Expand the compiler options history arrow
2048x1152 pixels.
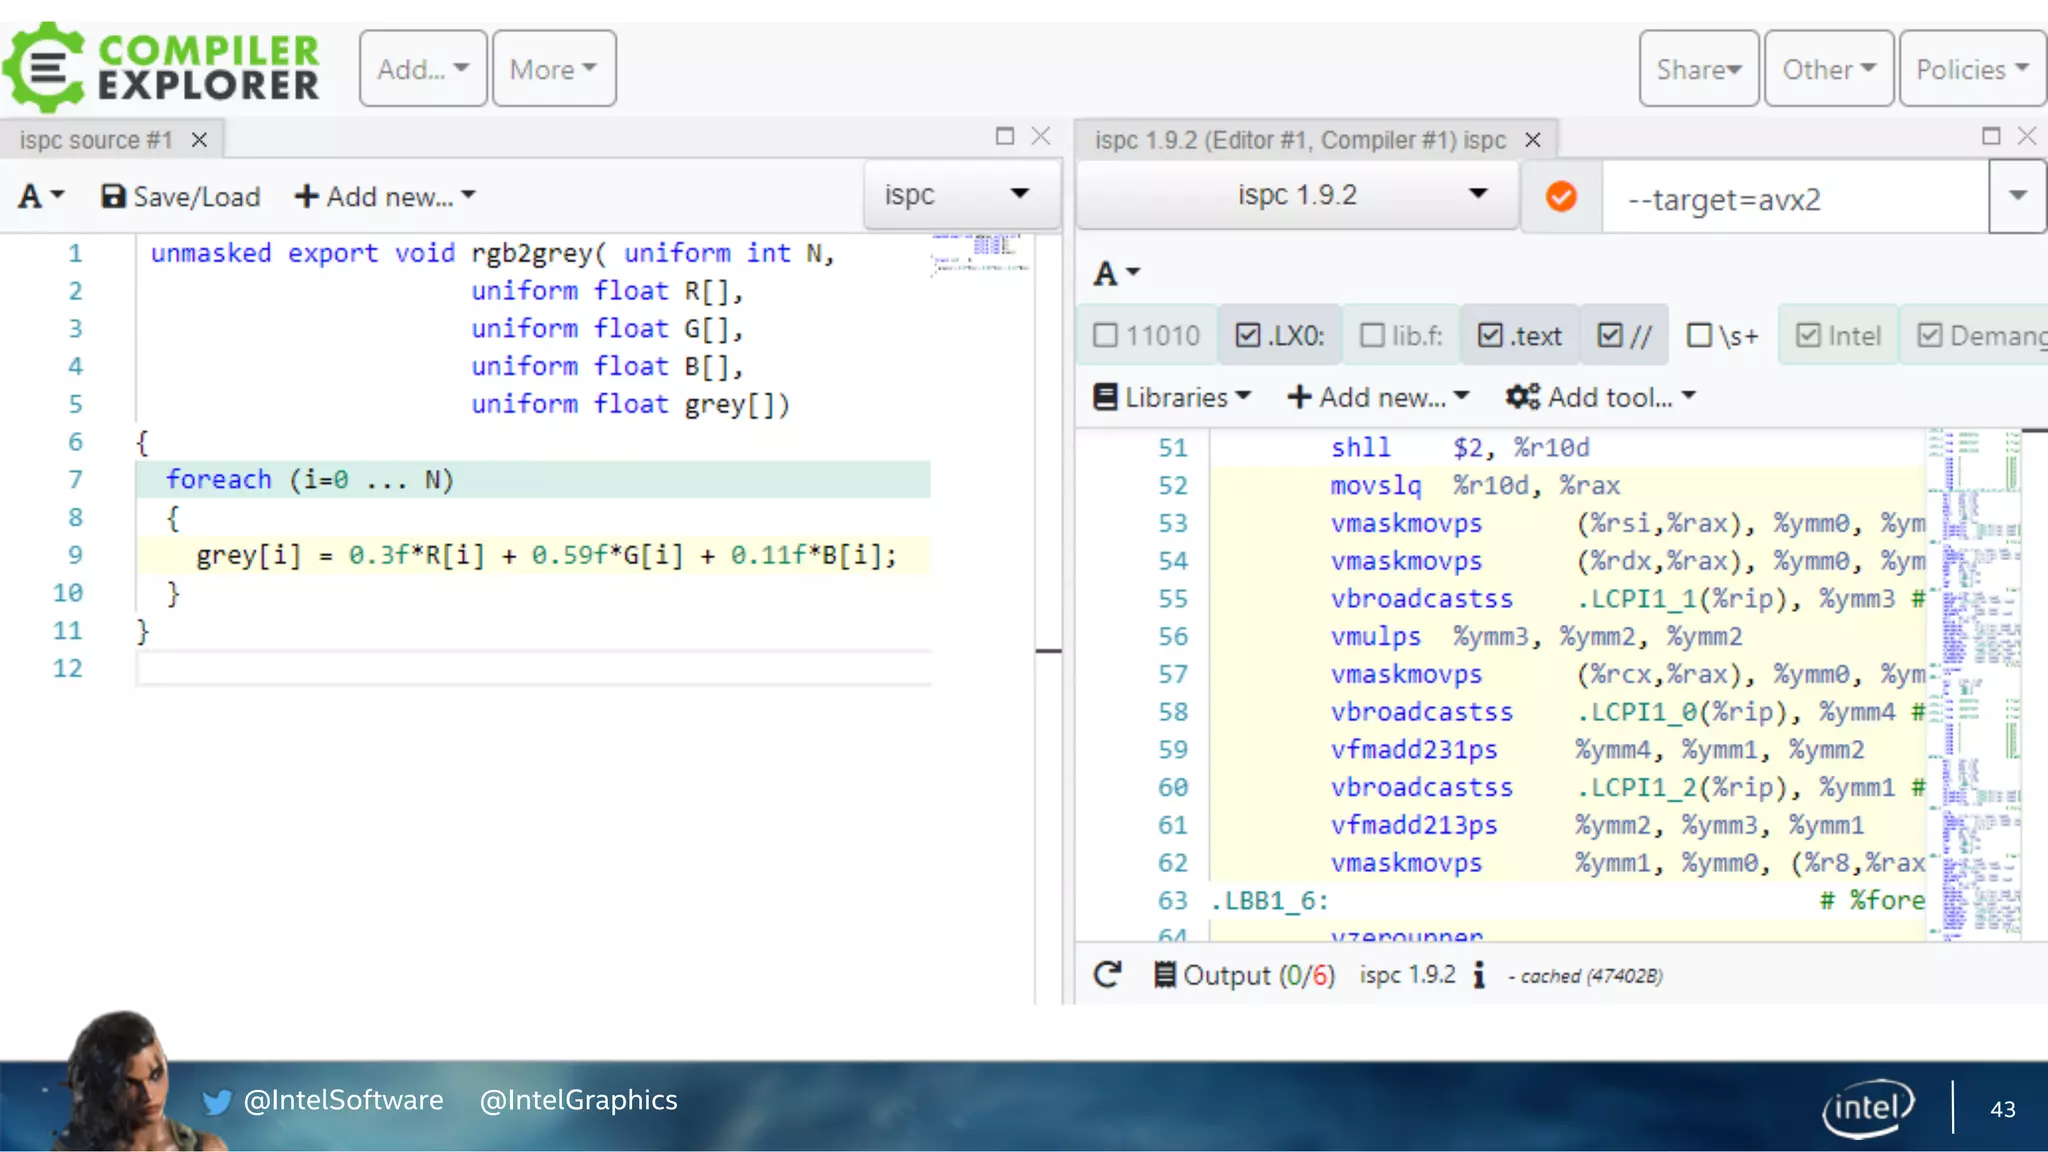click(2017, 197)
